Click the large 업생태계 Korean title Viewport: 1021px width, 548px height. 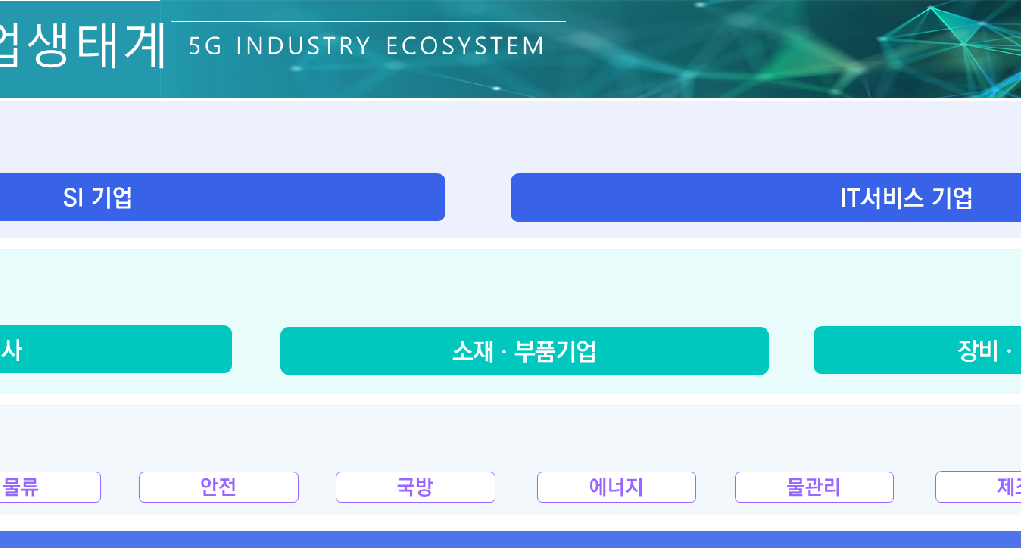[x=81, y=46]
